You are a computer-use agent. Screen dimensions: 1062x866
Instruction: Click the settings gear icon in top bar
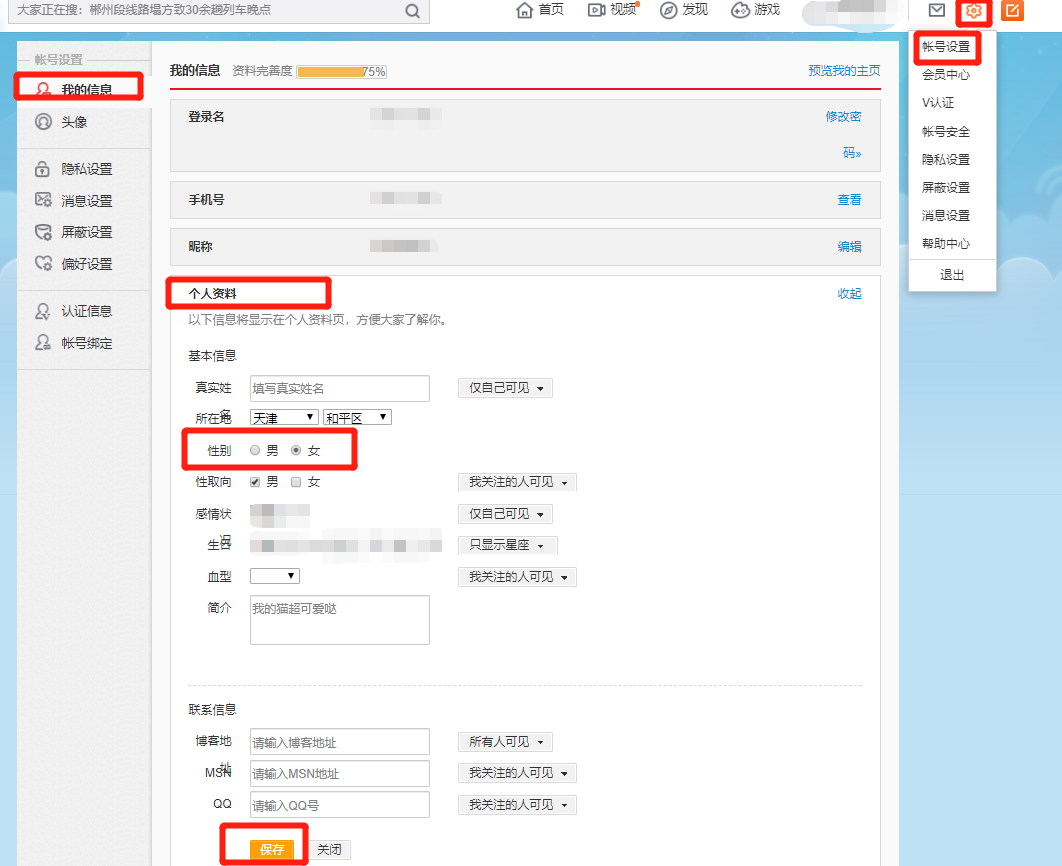point(973,12)
